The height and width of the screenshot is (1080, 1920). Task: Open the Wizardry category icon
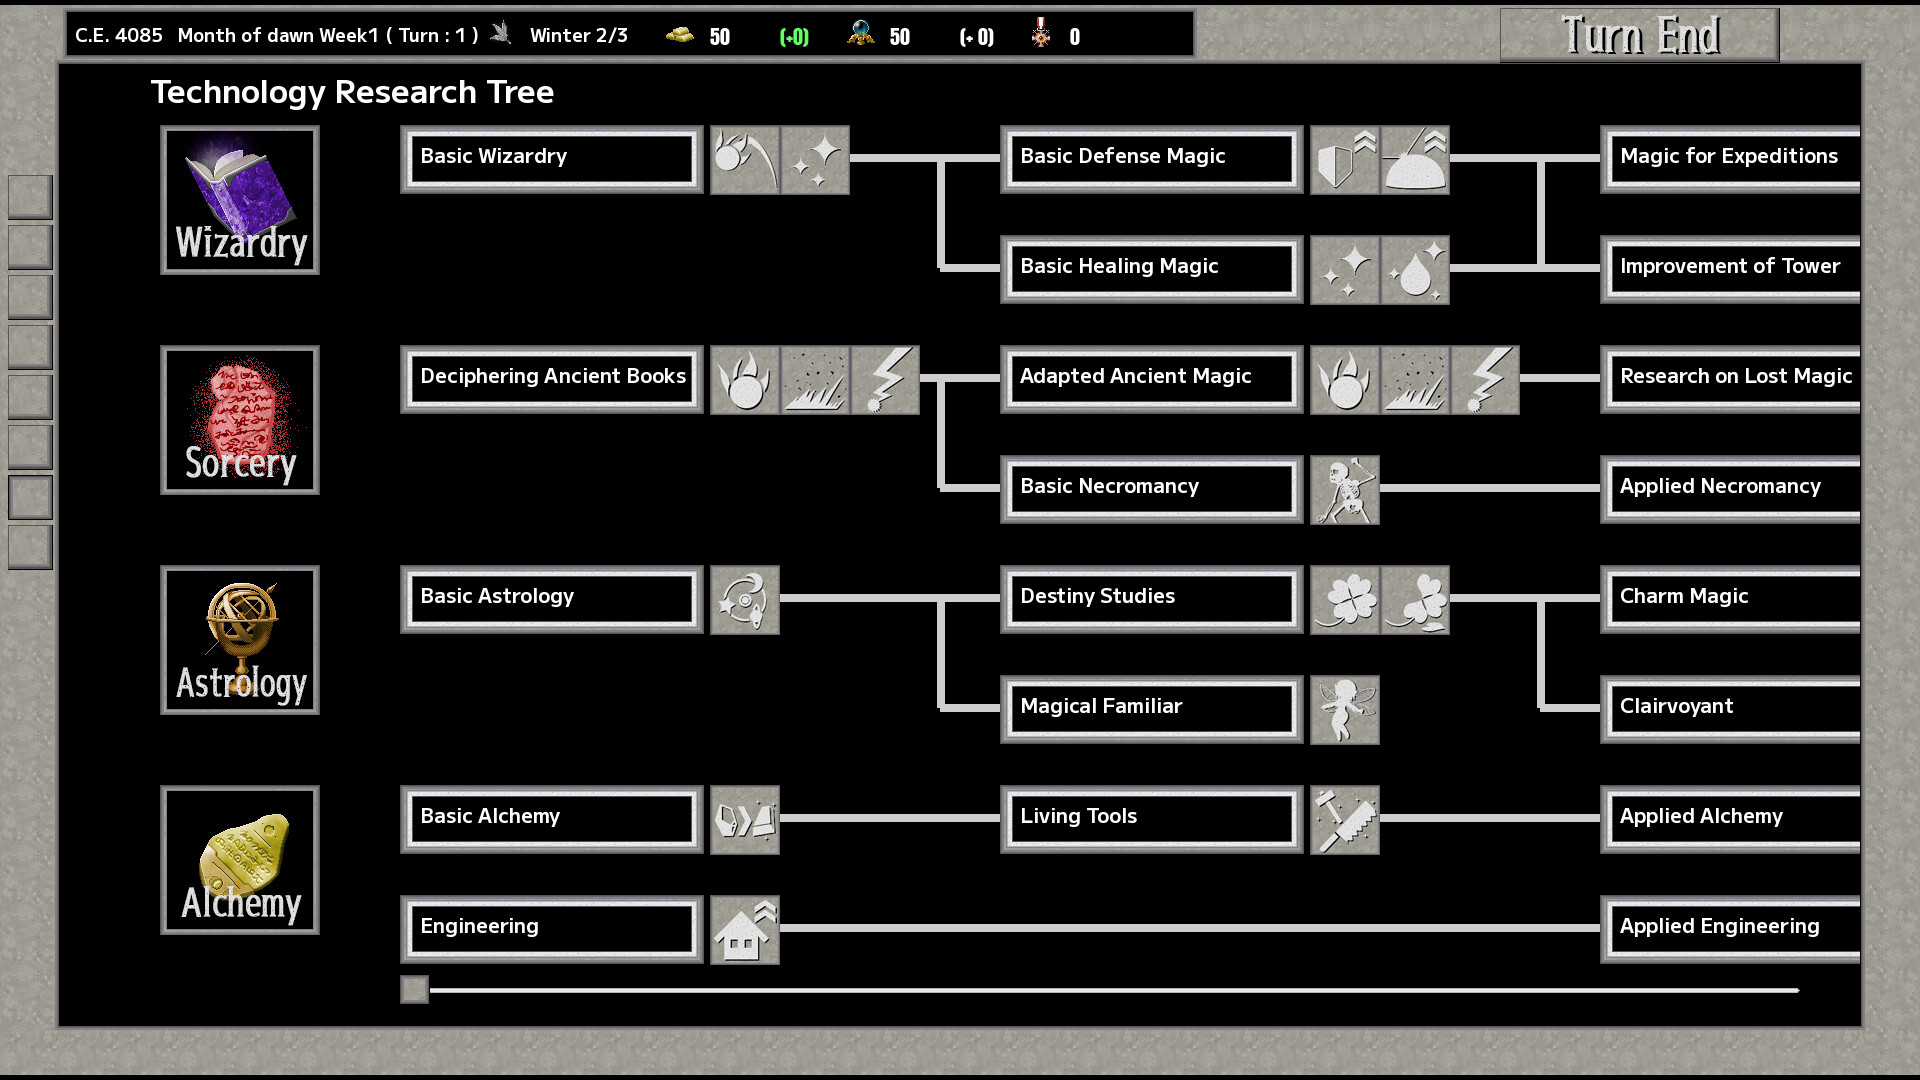tap(240, 200)
